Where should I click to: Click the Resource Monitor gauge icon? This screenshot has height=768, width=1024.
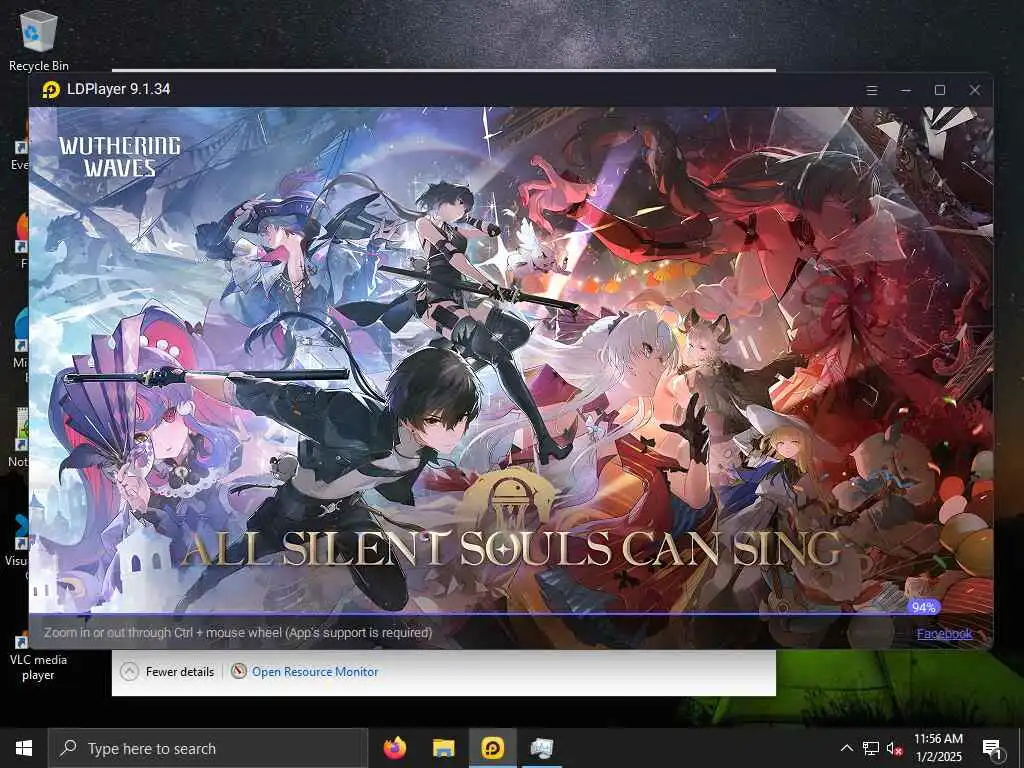(x=238, y=671)
